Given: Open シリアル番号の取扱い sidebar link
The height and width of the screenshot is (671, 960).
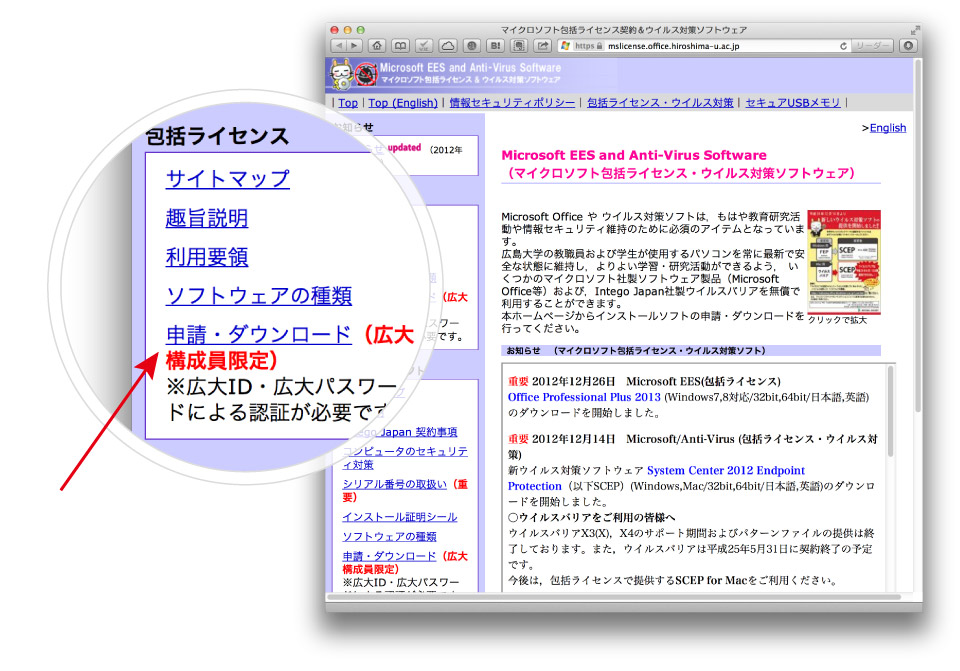Looking at the screenshot, I should 394,484.
